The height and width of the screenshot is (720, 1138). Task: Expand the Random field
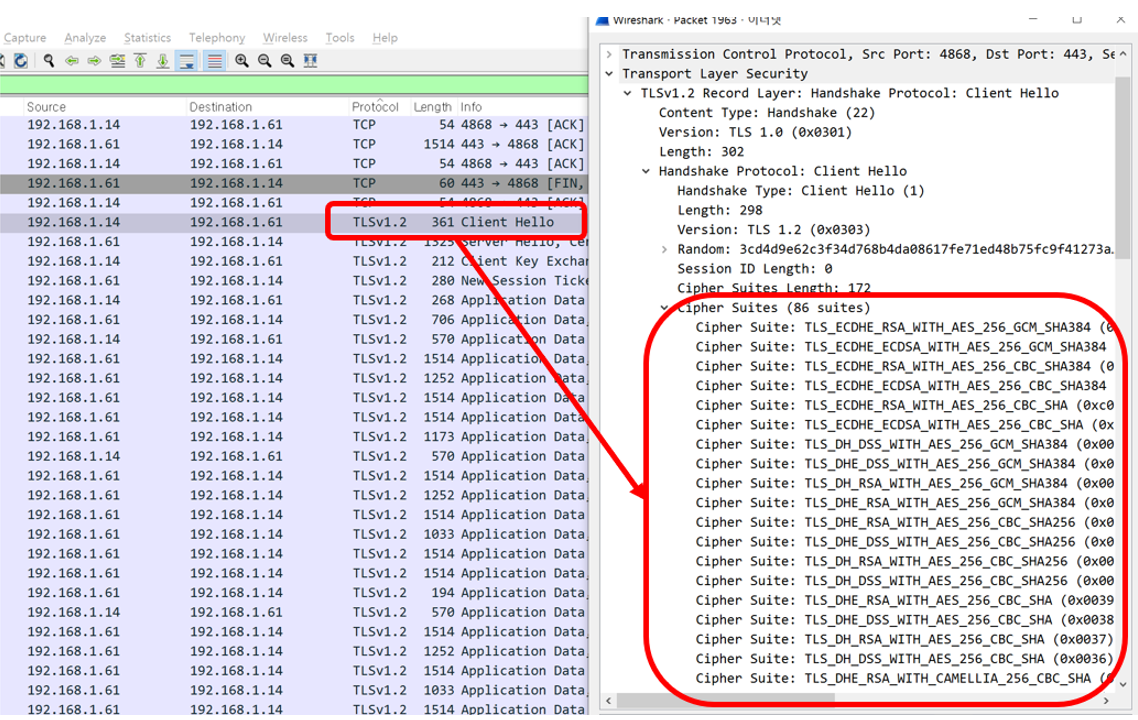[665, 249]
